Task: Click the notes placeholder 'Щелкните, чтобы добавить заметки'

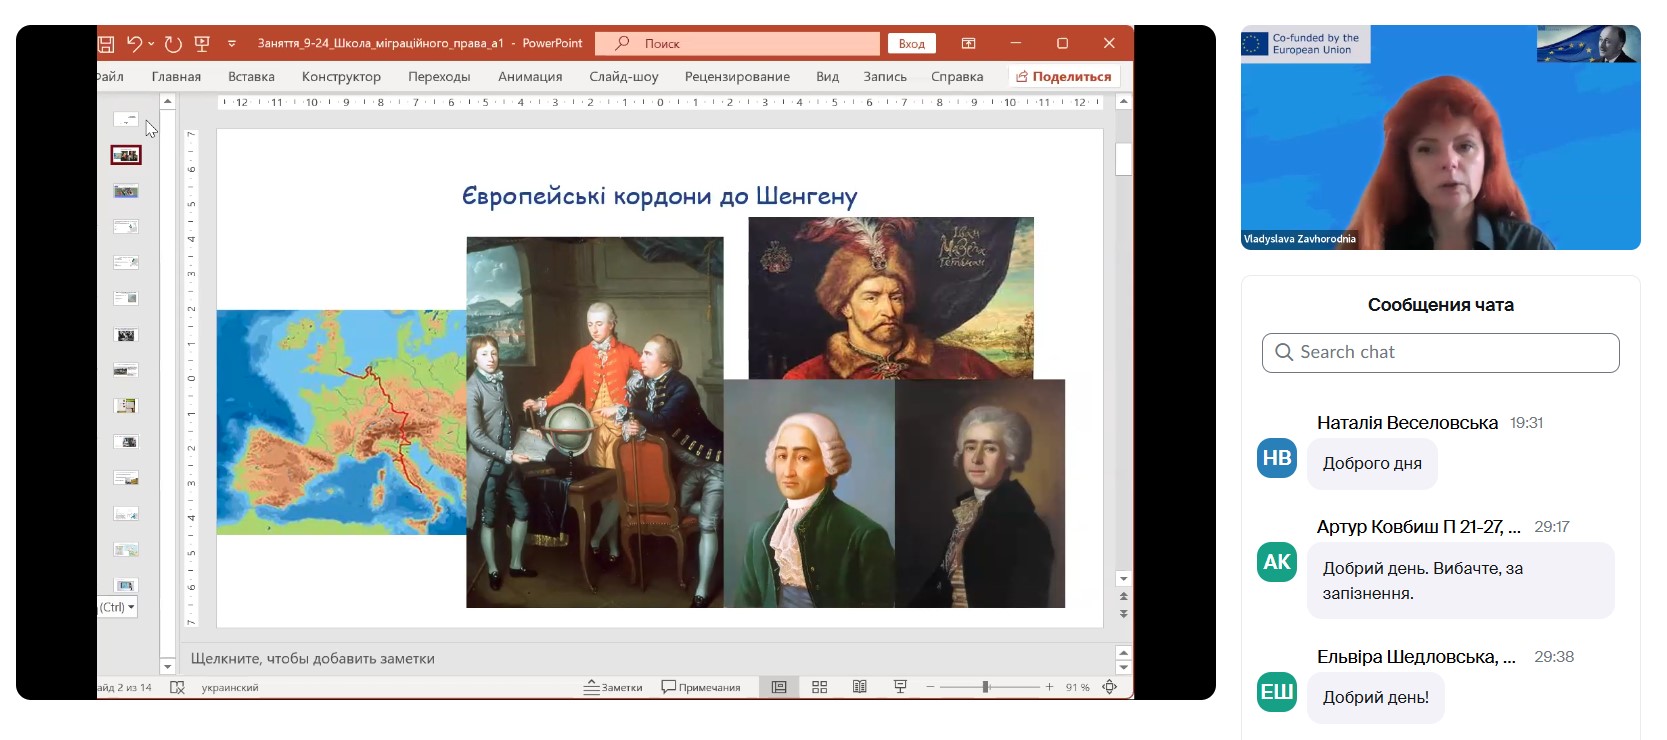Action: pyautogui.click(x=313, y=658)
